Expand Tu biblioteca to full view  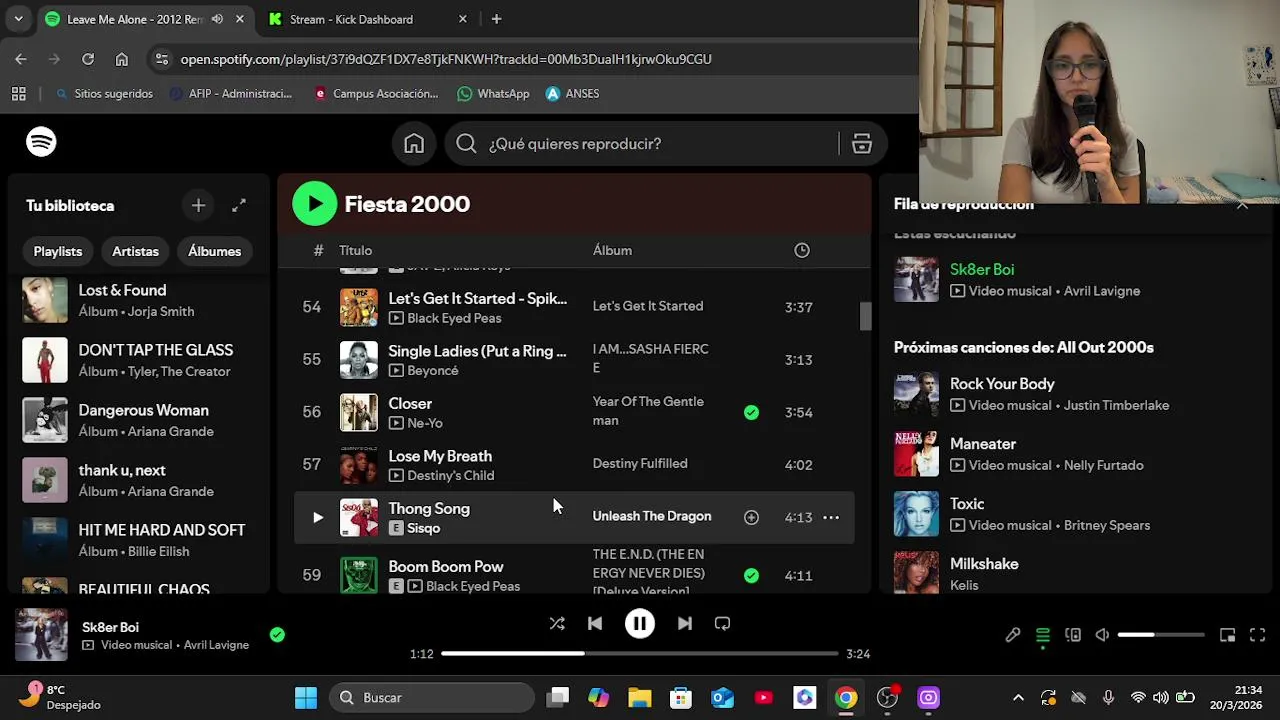coord(239,205)
